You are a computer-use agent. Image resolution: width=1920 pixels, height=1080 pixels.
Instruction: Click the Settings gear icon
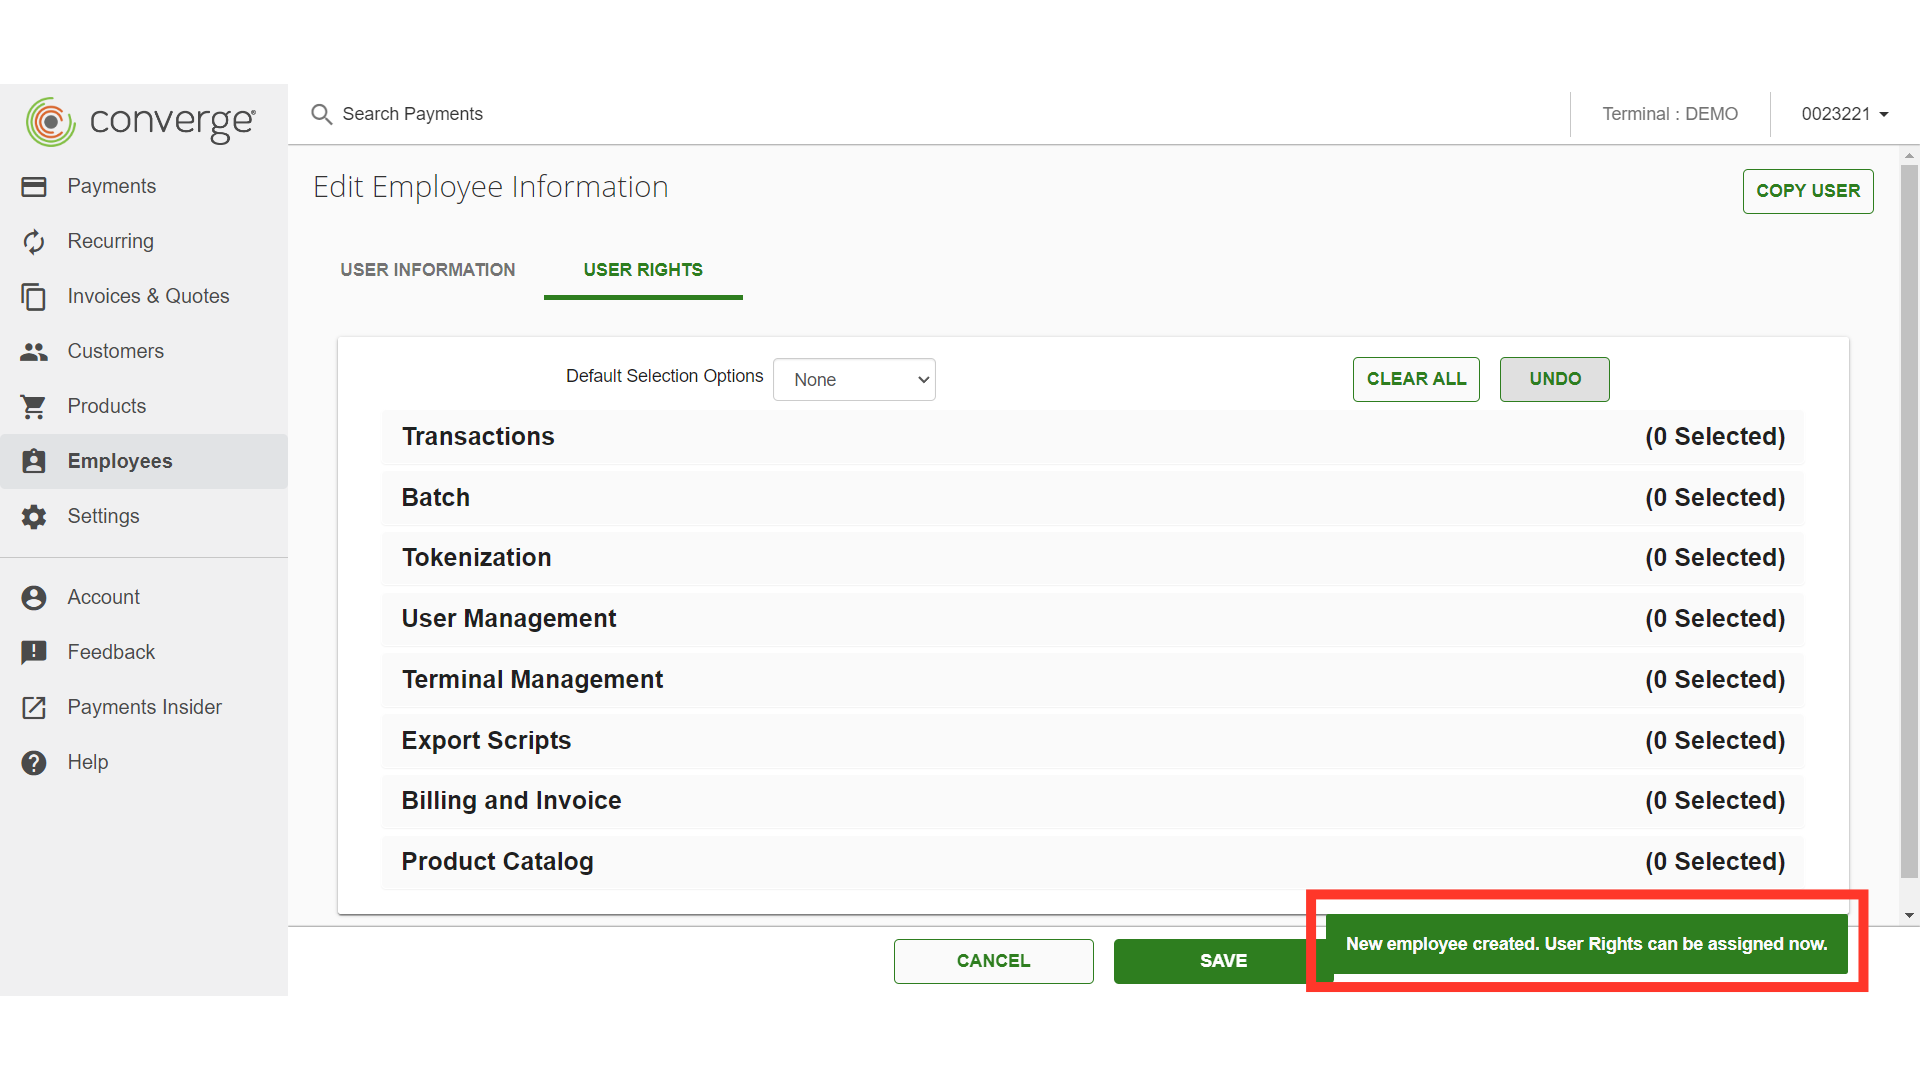pyautogui.click(x=34, y=517)
